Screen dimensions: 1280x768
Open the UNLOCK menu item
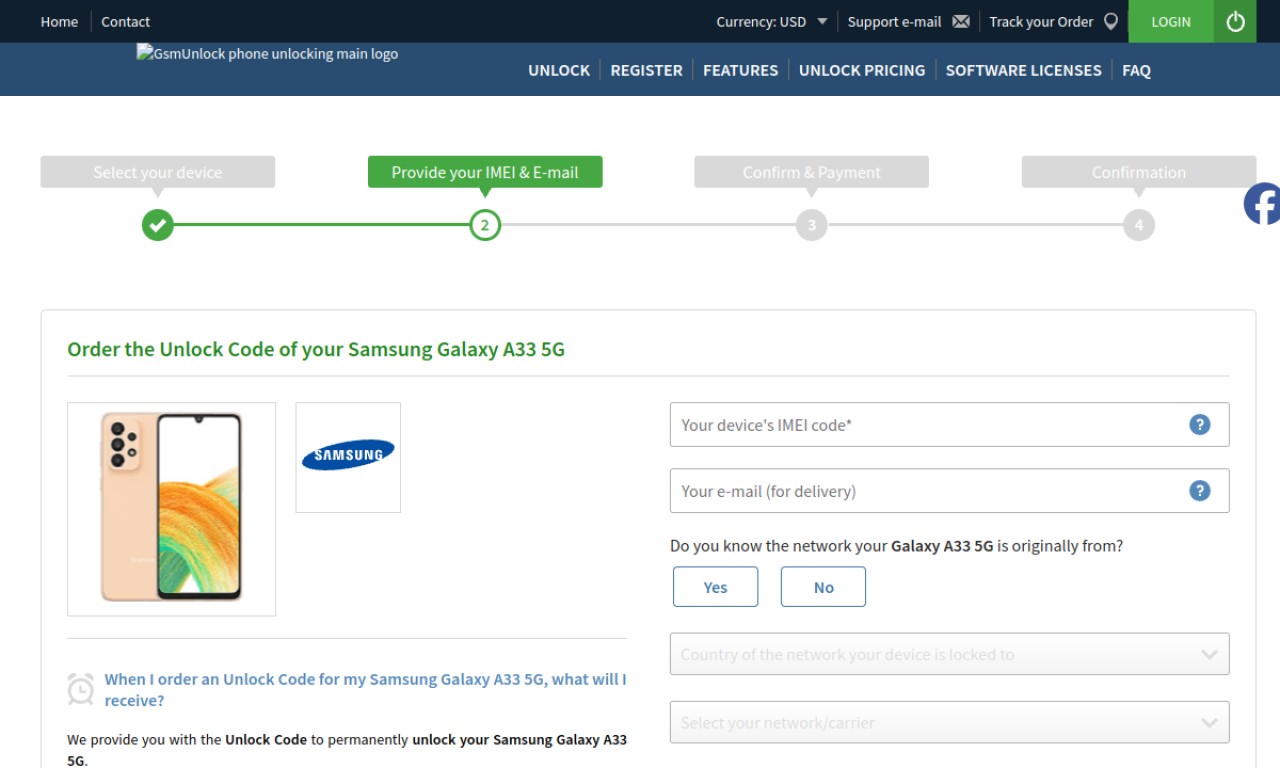tap(559, 70)
